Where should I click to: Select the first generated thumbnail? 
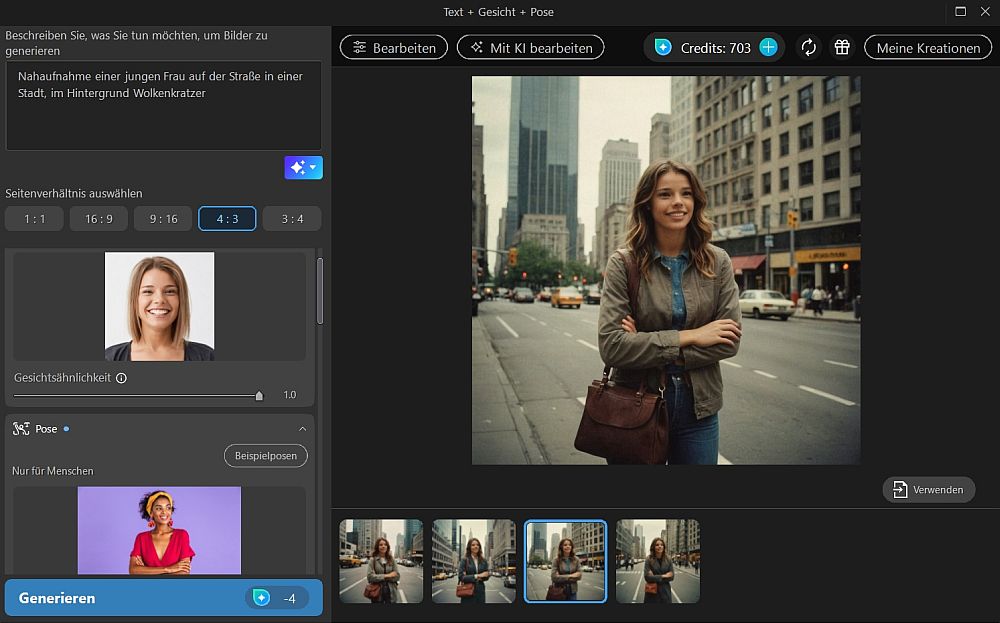point(381,561)
